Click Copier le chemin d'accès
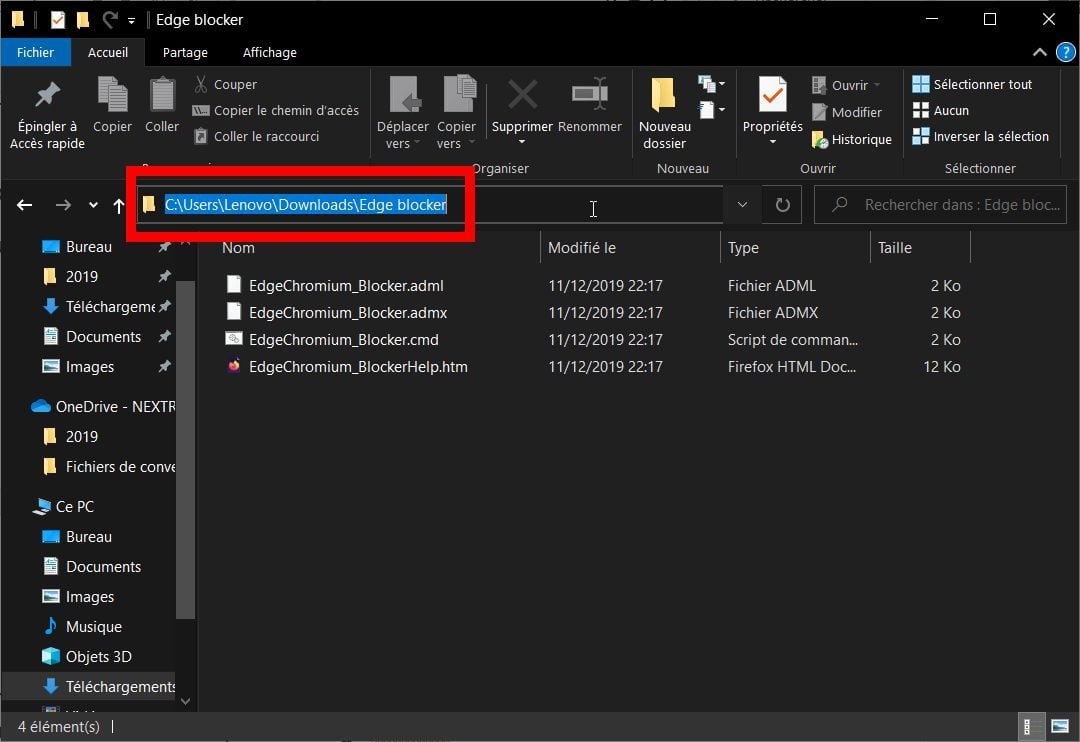 (276, 110)
